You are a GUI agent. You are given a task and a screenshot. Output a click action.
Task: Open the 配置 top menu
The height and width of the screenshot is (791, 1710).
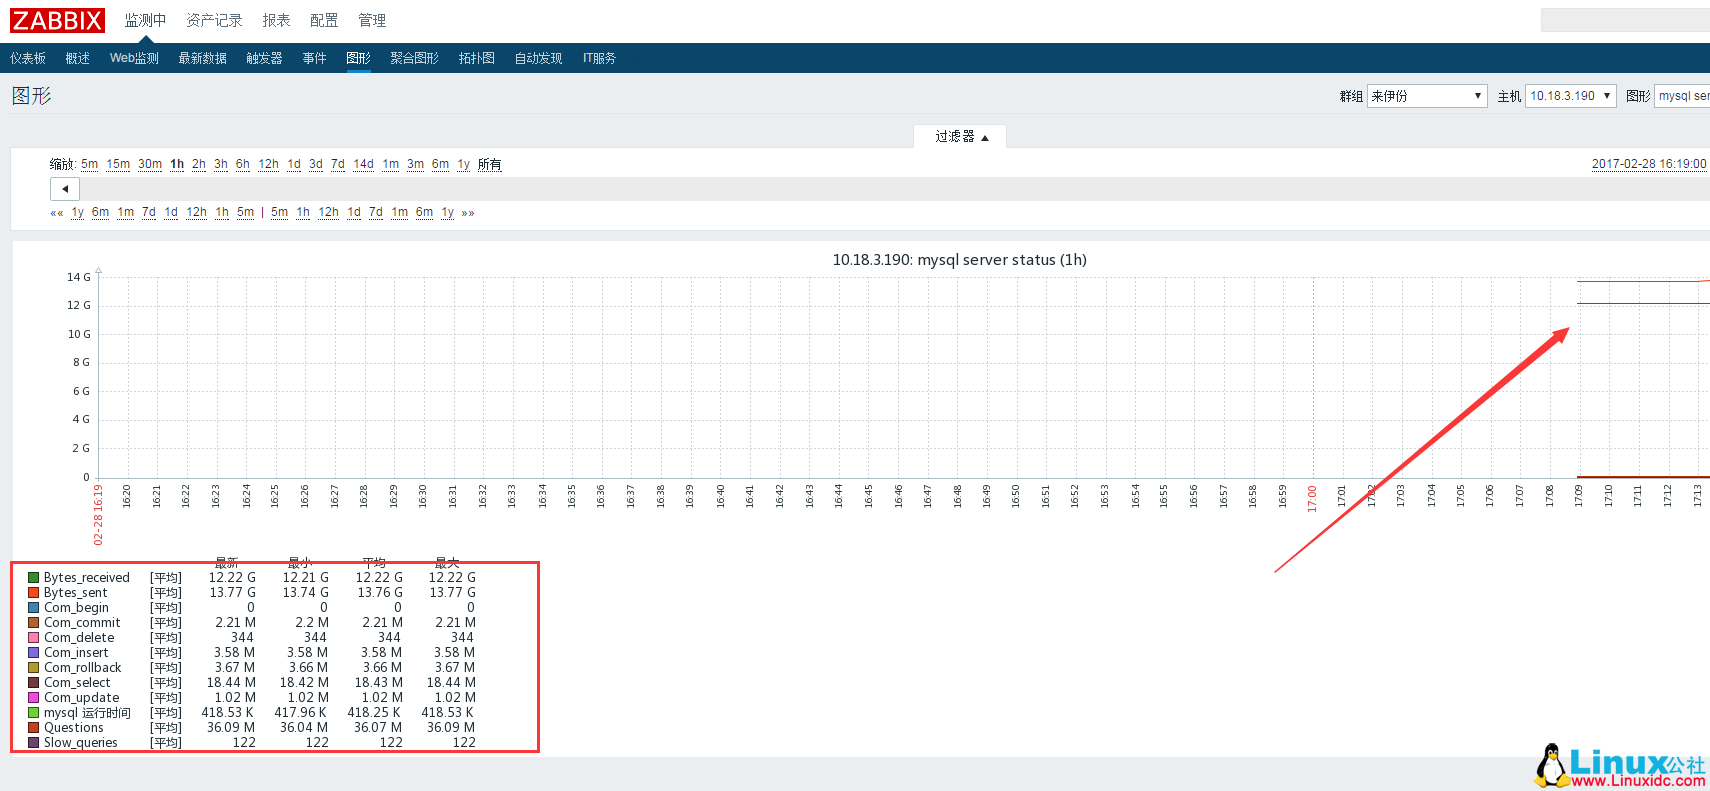coord(324,20)
